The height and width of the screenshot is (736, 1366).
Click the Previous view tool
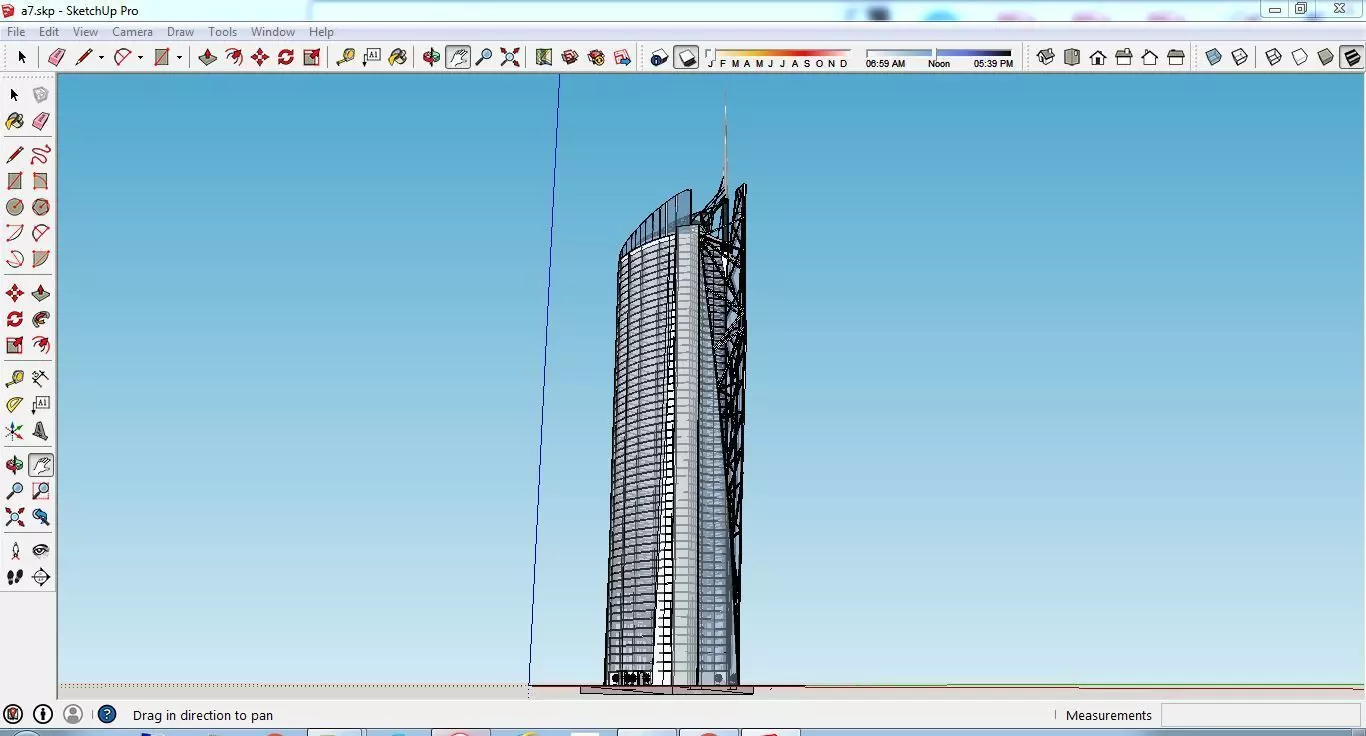point(40,517)
